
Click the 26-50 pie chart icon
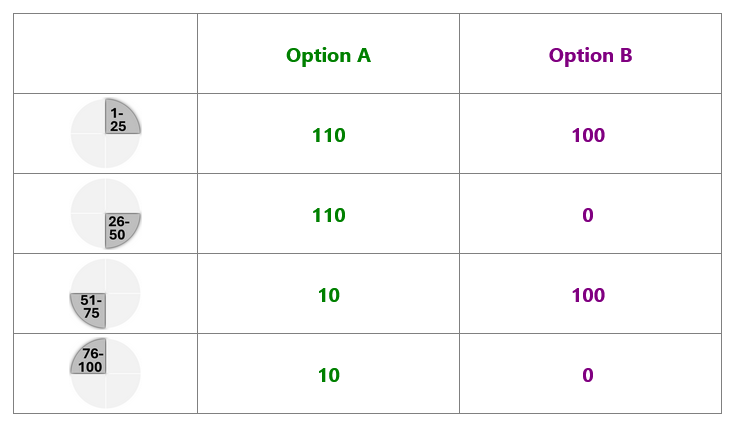pyautogui.click(x=105, y=213)
